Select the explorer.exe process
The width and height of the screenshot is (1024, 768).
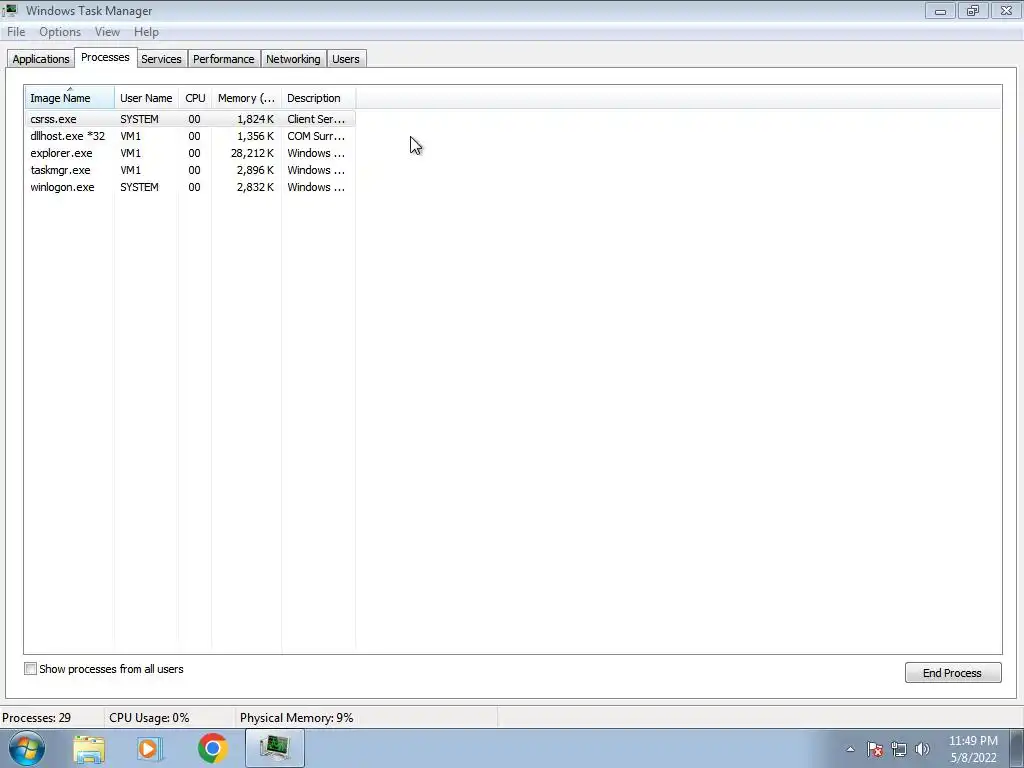tap(190, 153)
